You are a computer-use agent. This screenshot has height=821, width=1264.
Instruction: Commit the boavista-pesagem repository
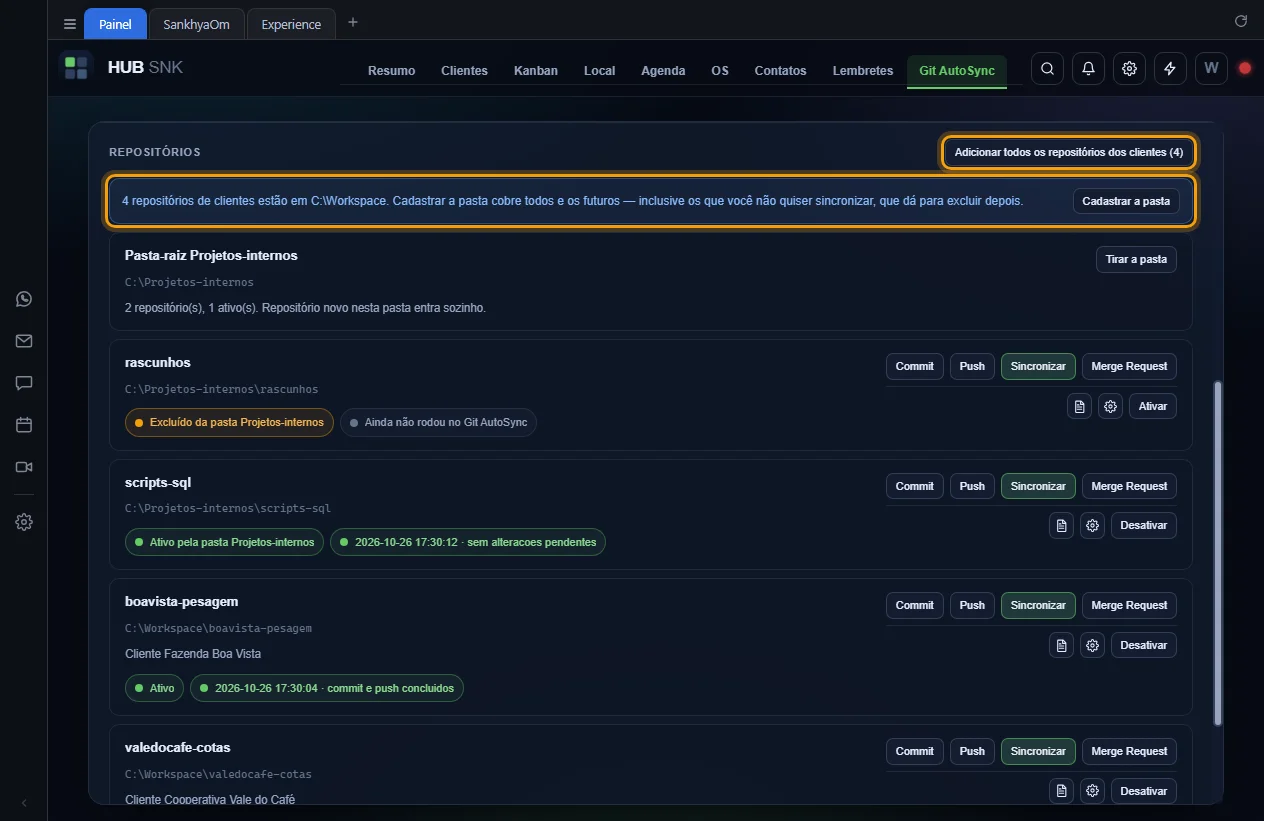[x=914, y=605]
